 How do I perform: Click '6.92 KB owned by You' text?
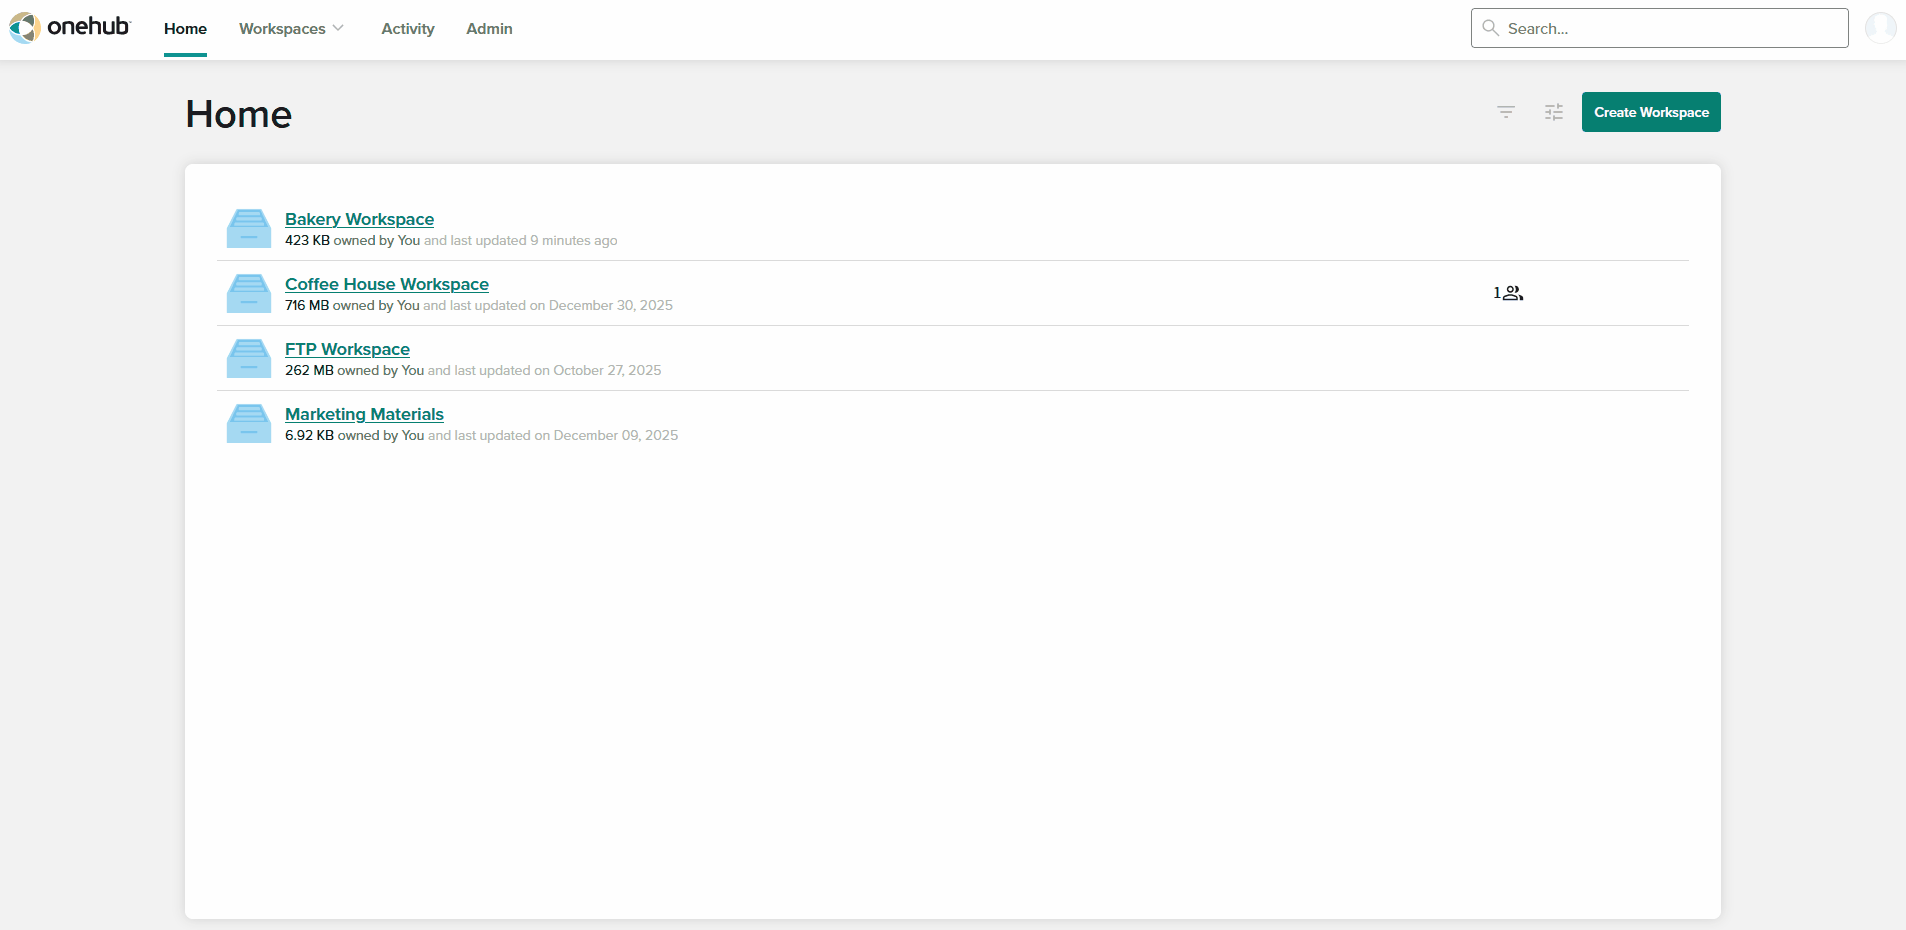click(x=354, y=436)
